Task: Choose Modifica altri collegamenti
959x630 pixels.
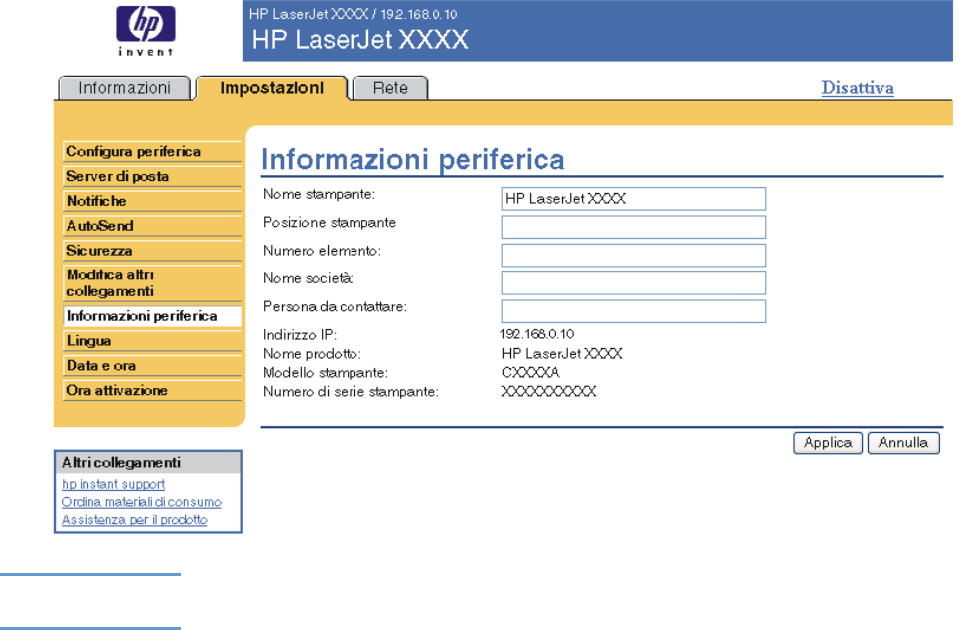Action: point(152,283)
